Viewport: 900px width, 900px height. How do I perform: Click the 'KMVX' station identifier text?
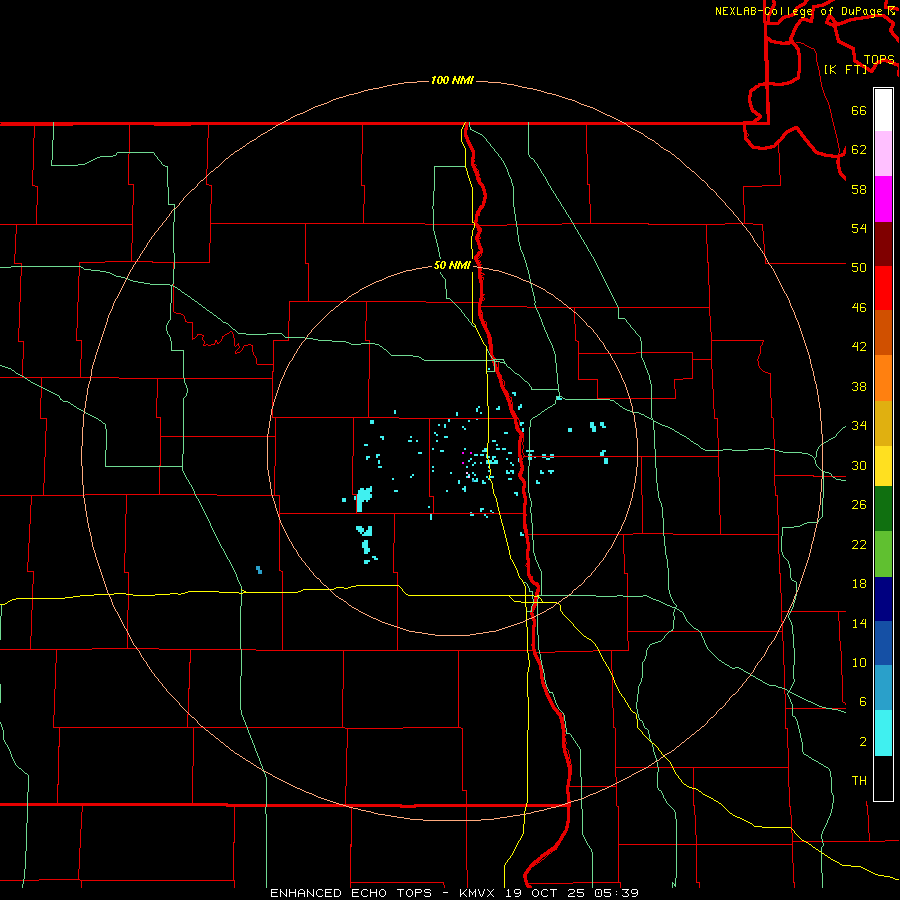tap(478, 893)
